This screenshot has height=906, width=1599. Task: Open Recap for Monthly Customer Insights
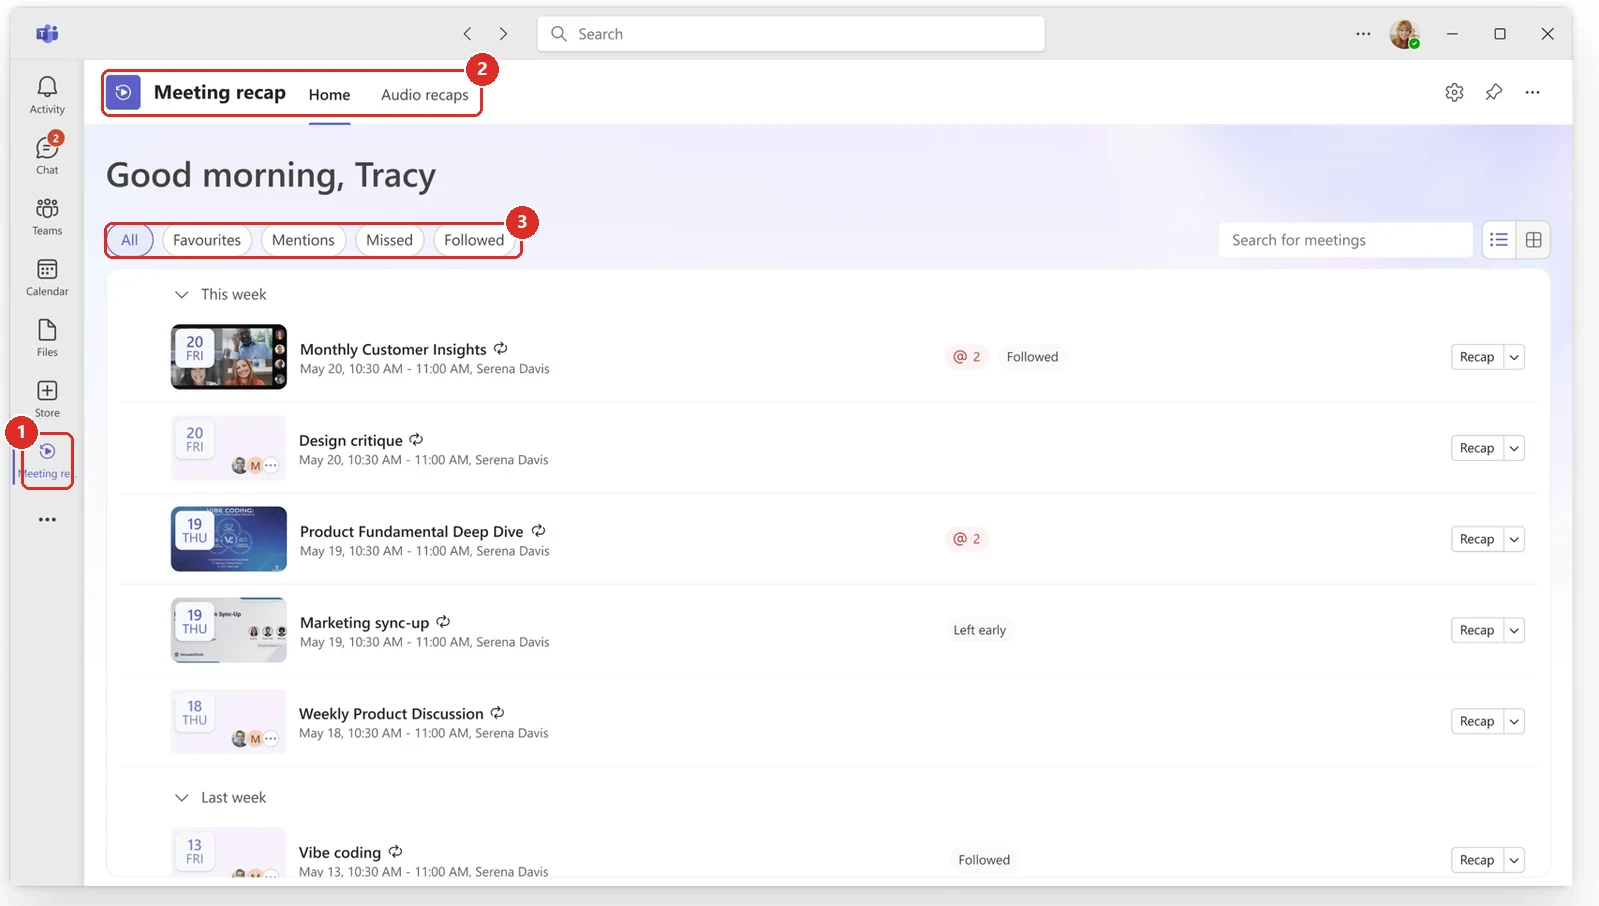[1477, 357]
